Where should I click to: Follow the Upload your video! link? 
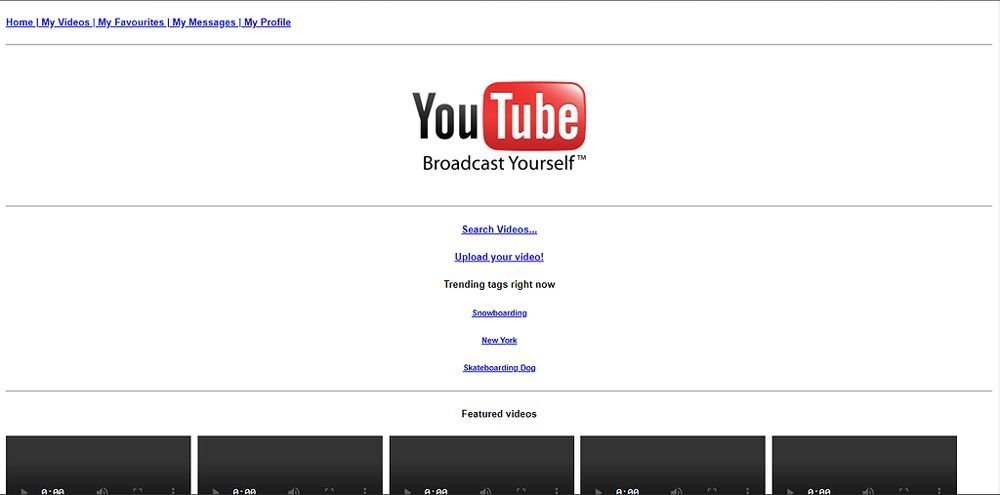[x=499, y=257]
